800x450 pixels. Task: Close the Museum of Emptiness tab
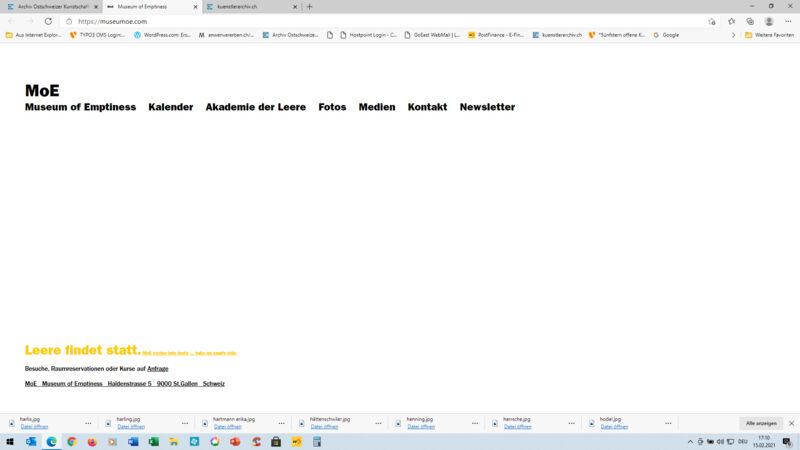point(195,7)
